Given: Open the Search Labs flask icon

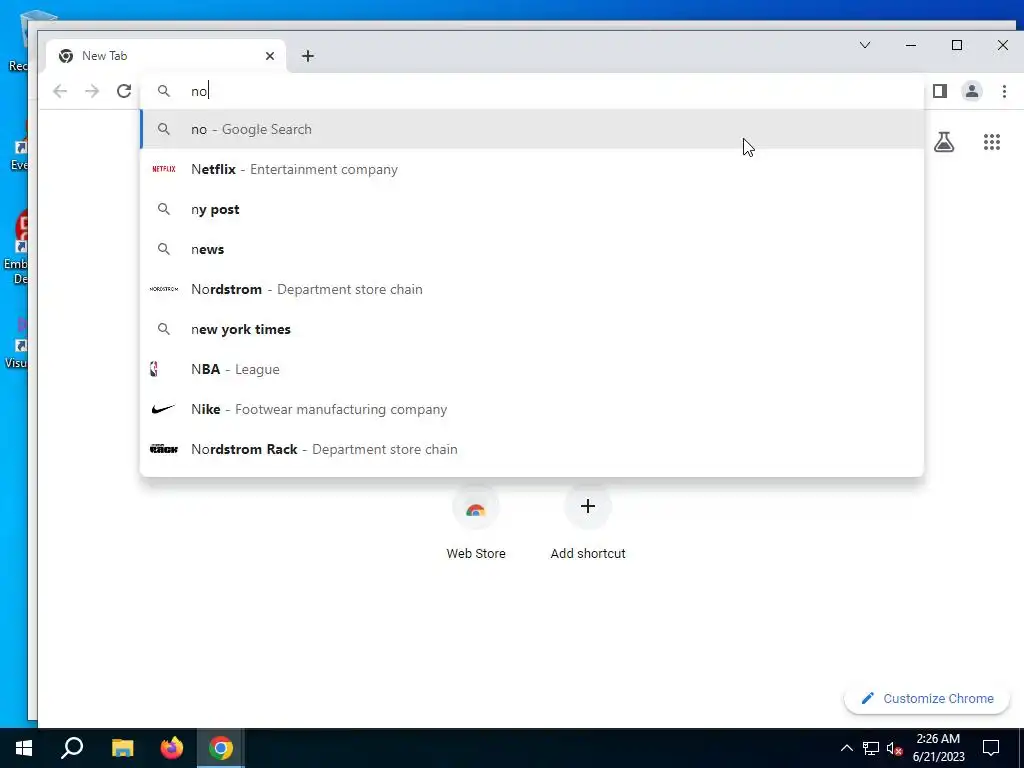Looking at the screenshot, I should pyautogui.click(x=944, y=142).
